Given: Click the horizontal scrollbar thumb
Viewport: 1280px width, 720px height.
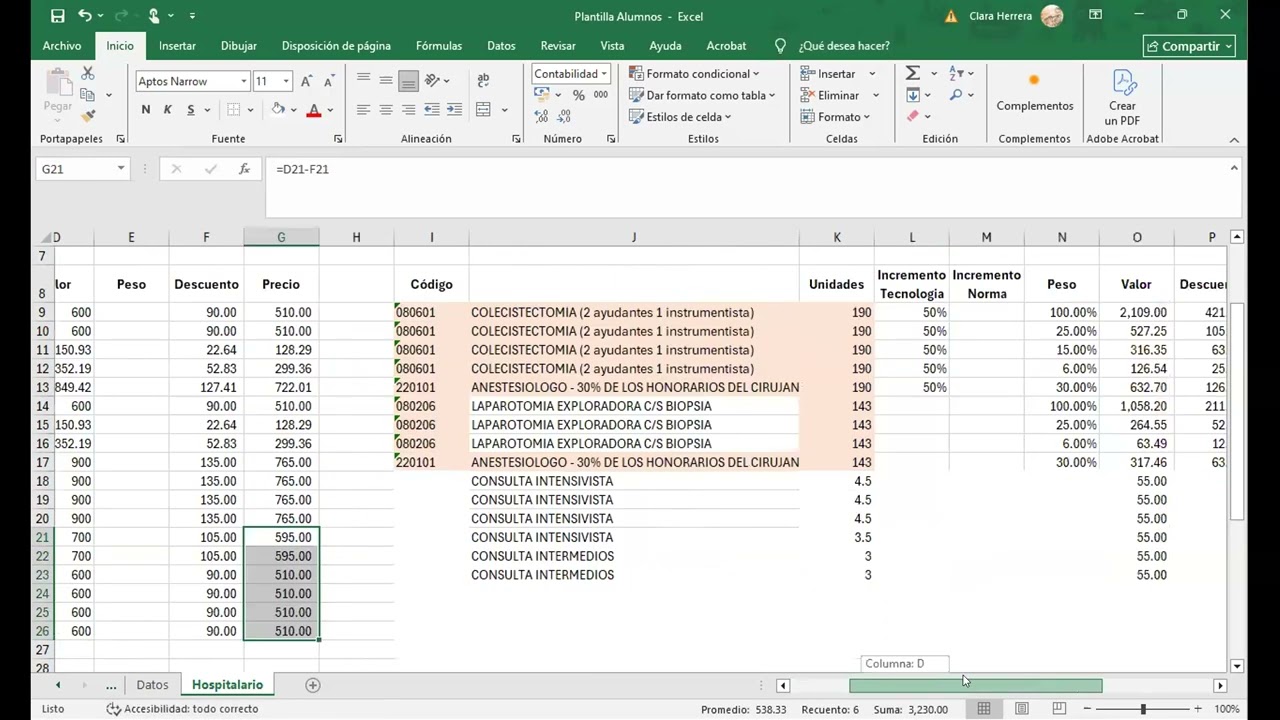Looking at the screenshot, I should click(976, 686).
